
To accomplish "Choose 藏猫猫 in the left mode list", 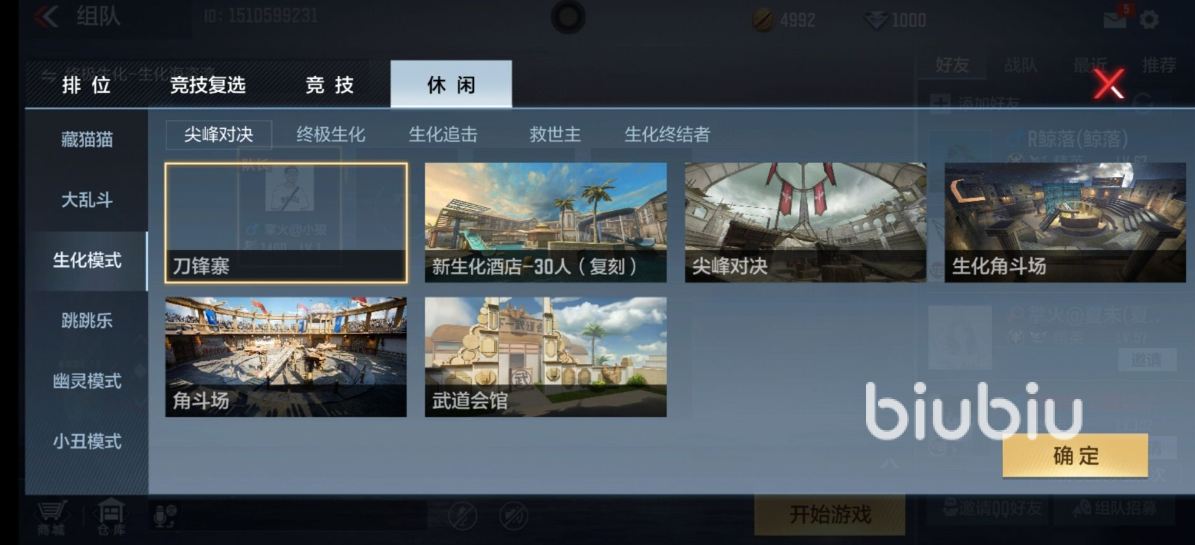I will pos(87,139).
